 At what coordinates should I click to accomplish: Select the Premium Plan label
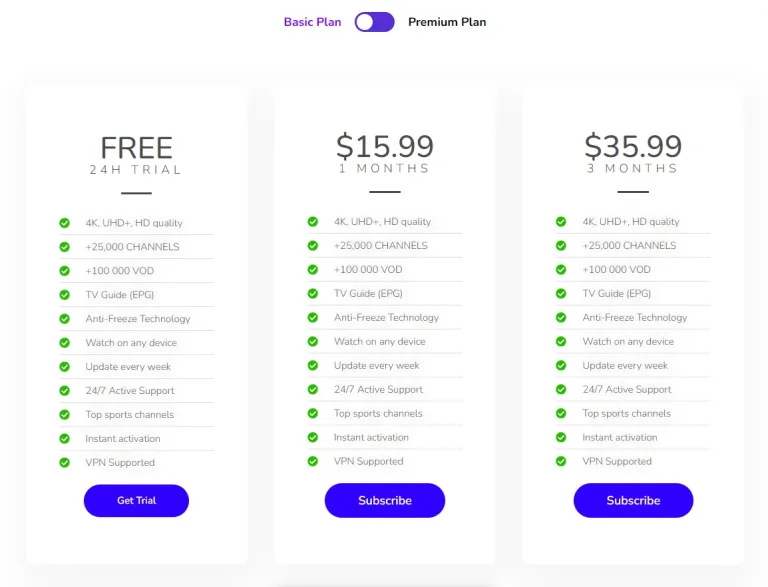(x=447, y=22)
